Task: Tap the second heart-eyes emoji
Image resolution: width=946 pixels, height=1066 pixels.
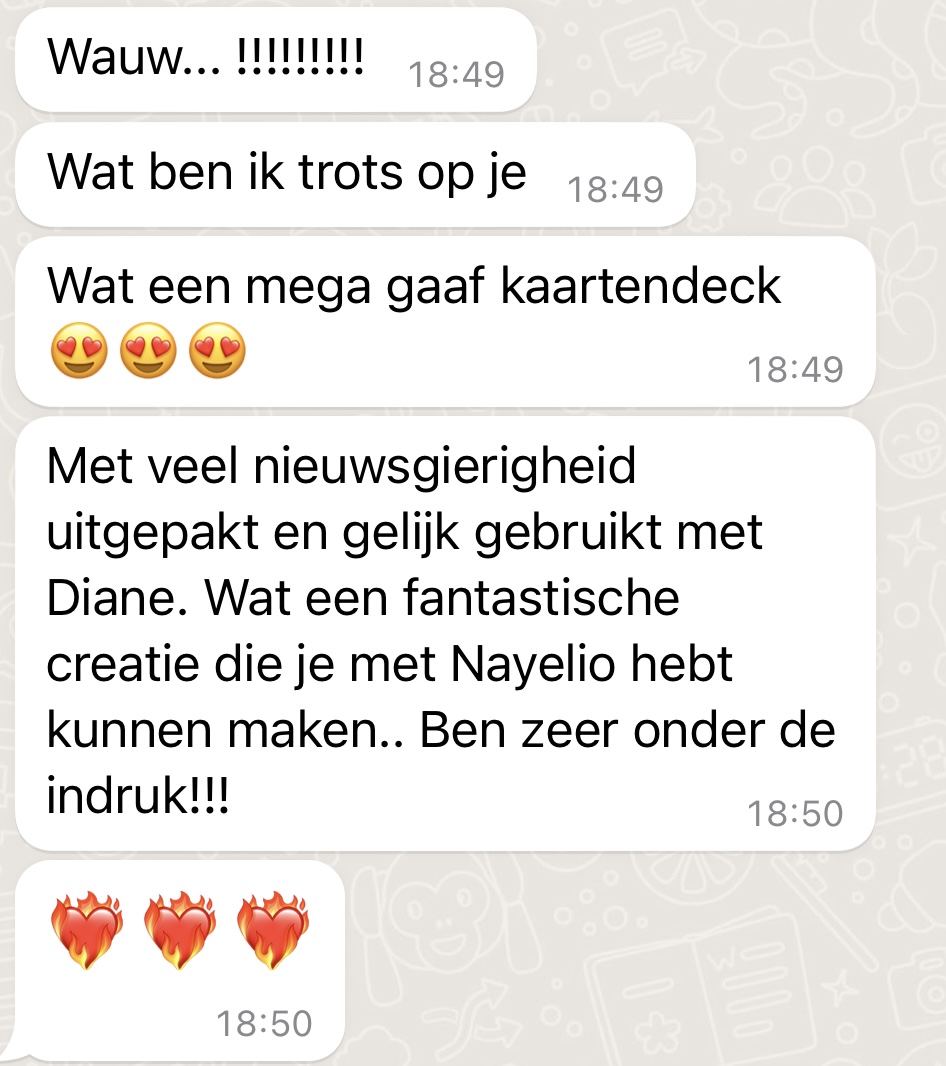Action: click(148, 351)
